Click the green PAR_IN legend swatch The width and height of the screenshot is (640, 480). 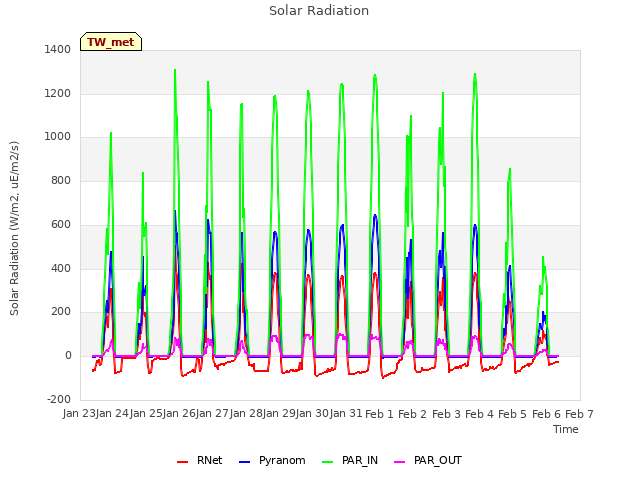(327, 462)
